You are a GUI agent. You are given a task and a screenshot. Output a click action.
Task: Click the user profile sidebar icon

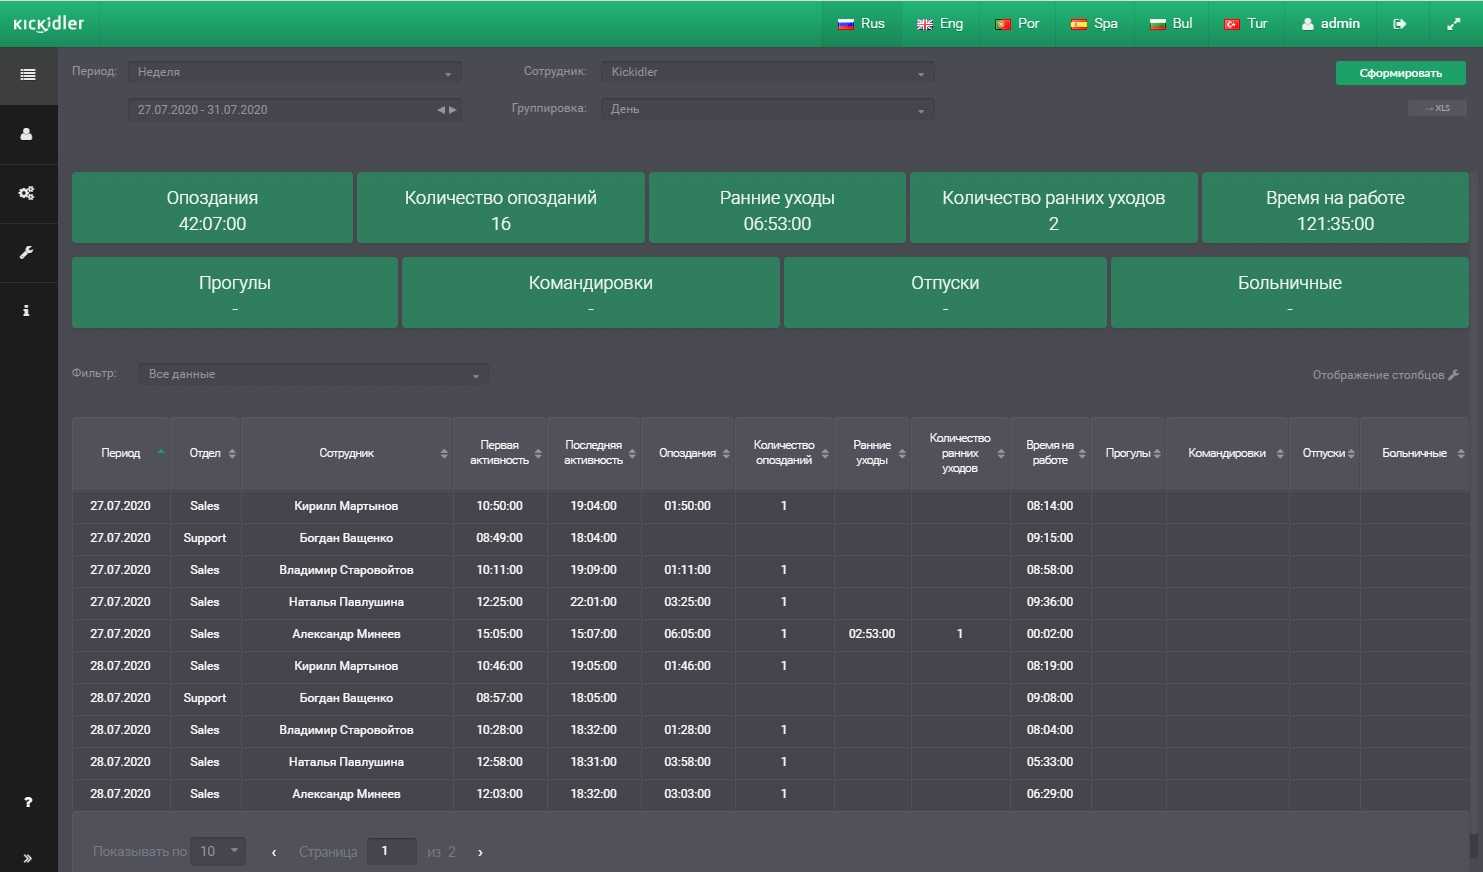(x=27, y=134)
